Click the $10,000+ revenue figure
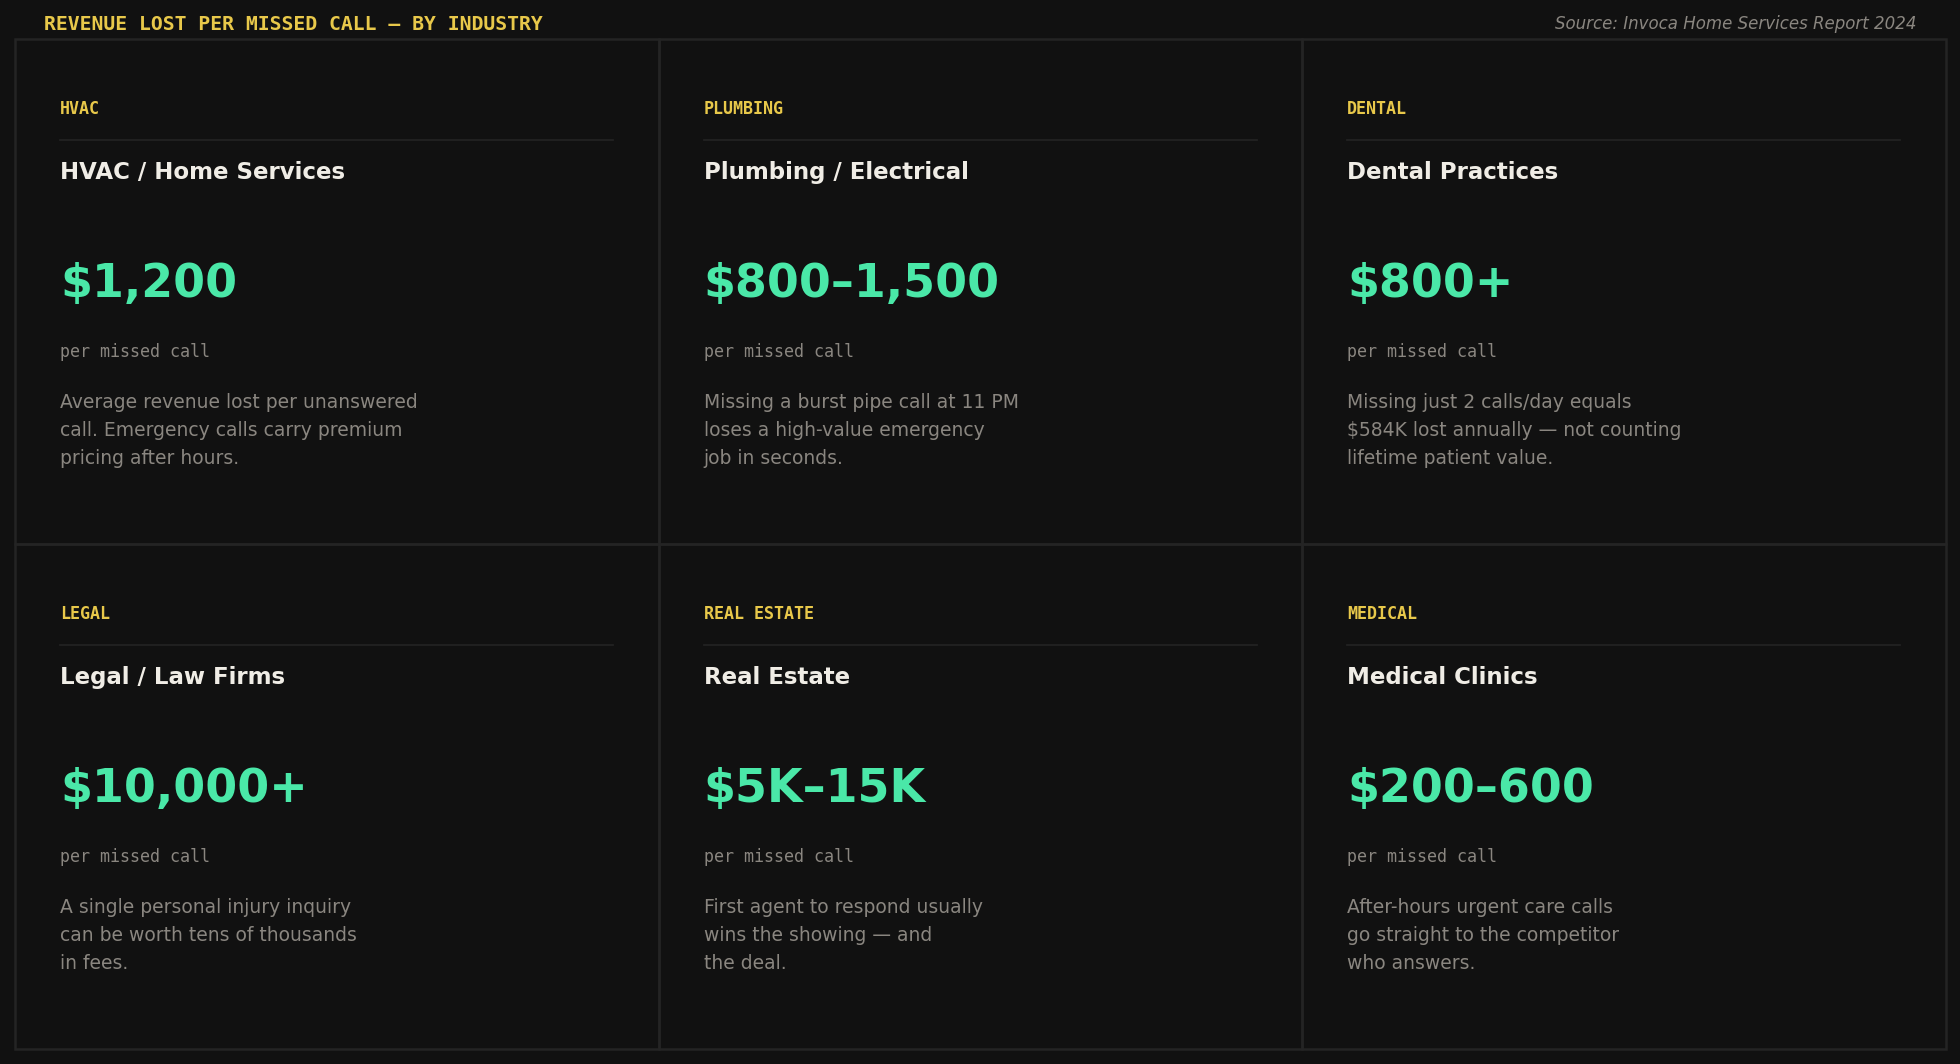Image resolution: width=1960 pixels, height=1064 pixels. (183, 787)
